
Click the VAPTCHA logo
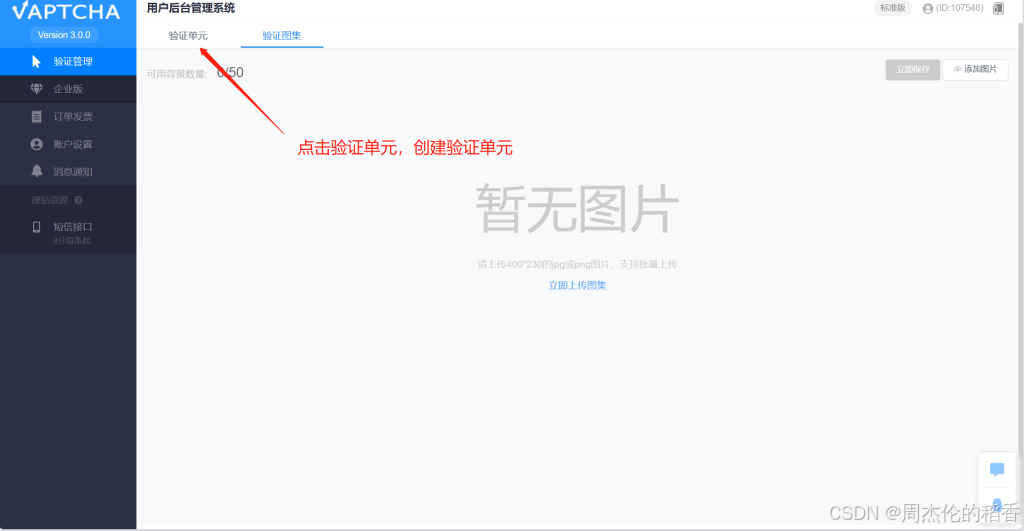pos(66,12)
